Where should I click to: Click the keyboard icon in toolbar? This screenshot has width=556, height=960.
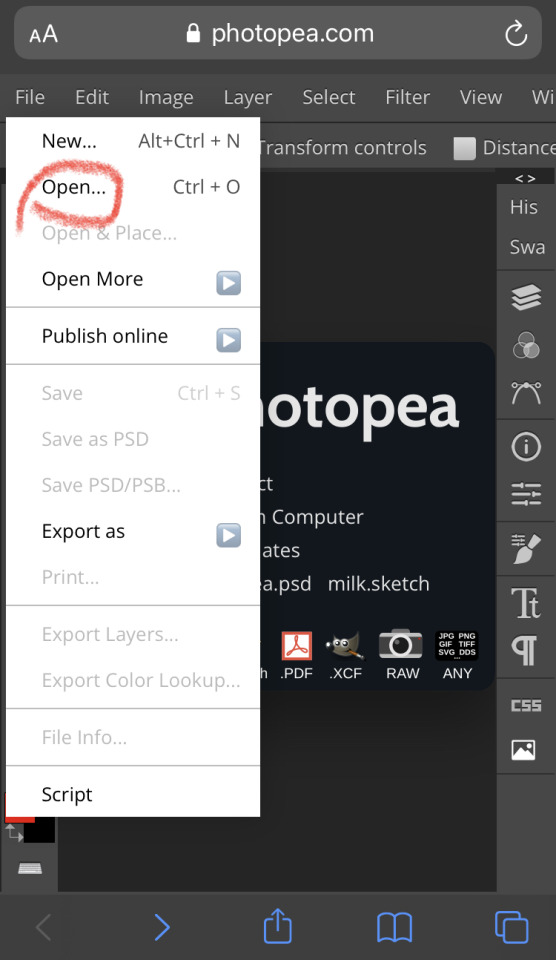pos(29,868)
